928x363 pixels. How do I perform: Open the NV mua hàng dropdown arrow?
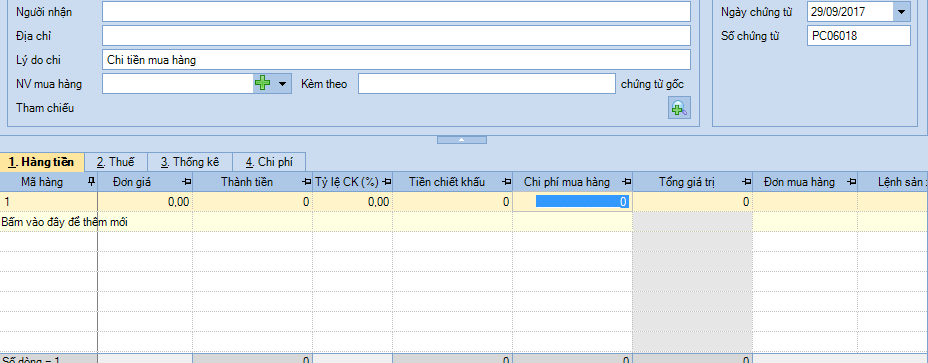coord(282,84)
